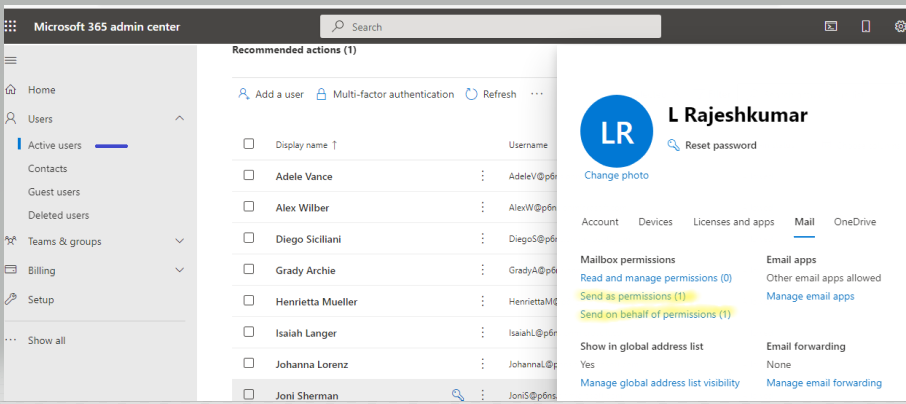906x404 pixels.
Task: Collapse navigation with the hamburger menu icon
Action: [x=10, y=60]
